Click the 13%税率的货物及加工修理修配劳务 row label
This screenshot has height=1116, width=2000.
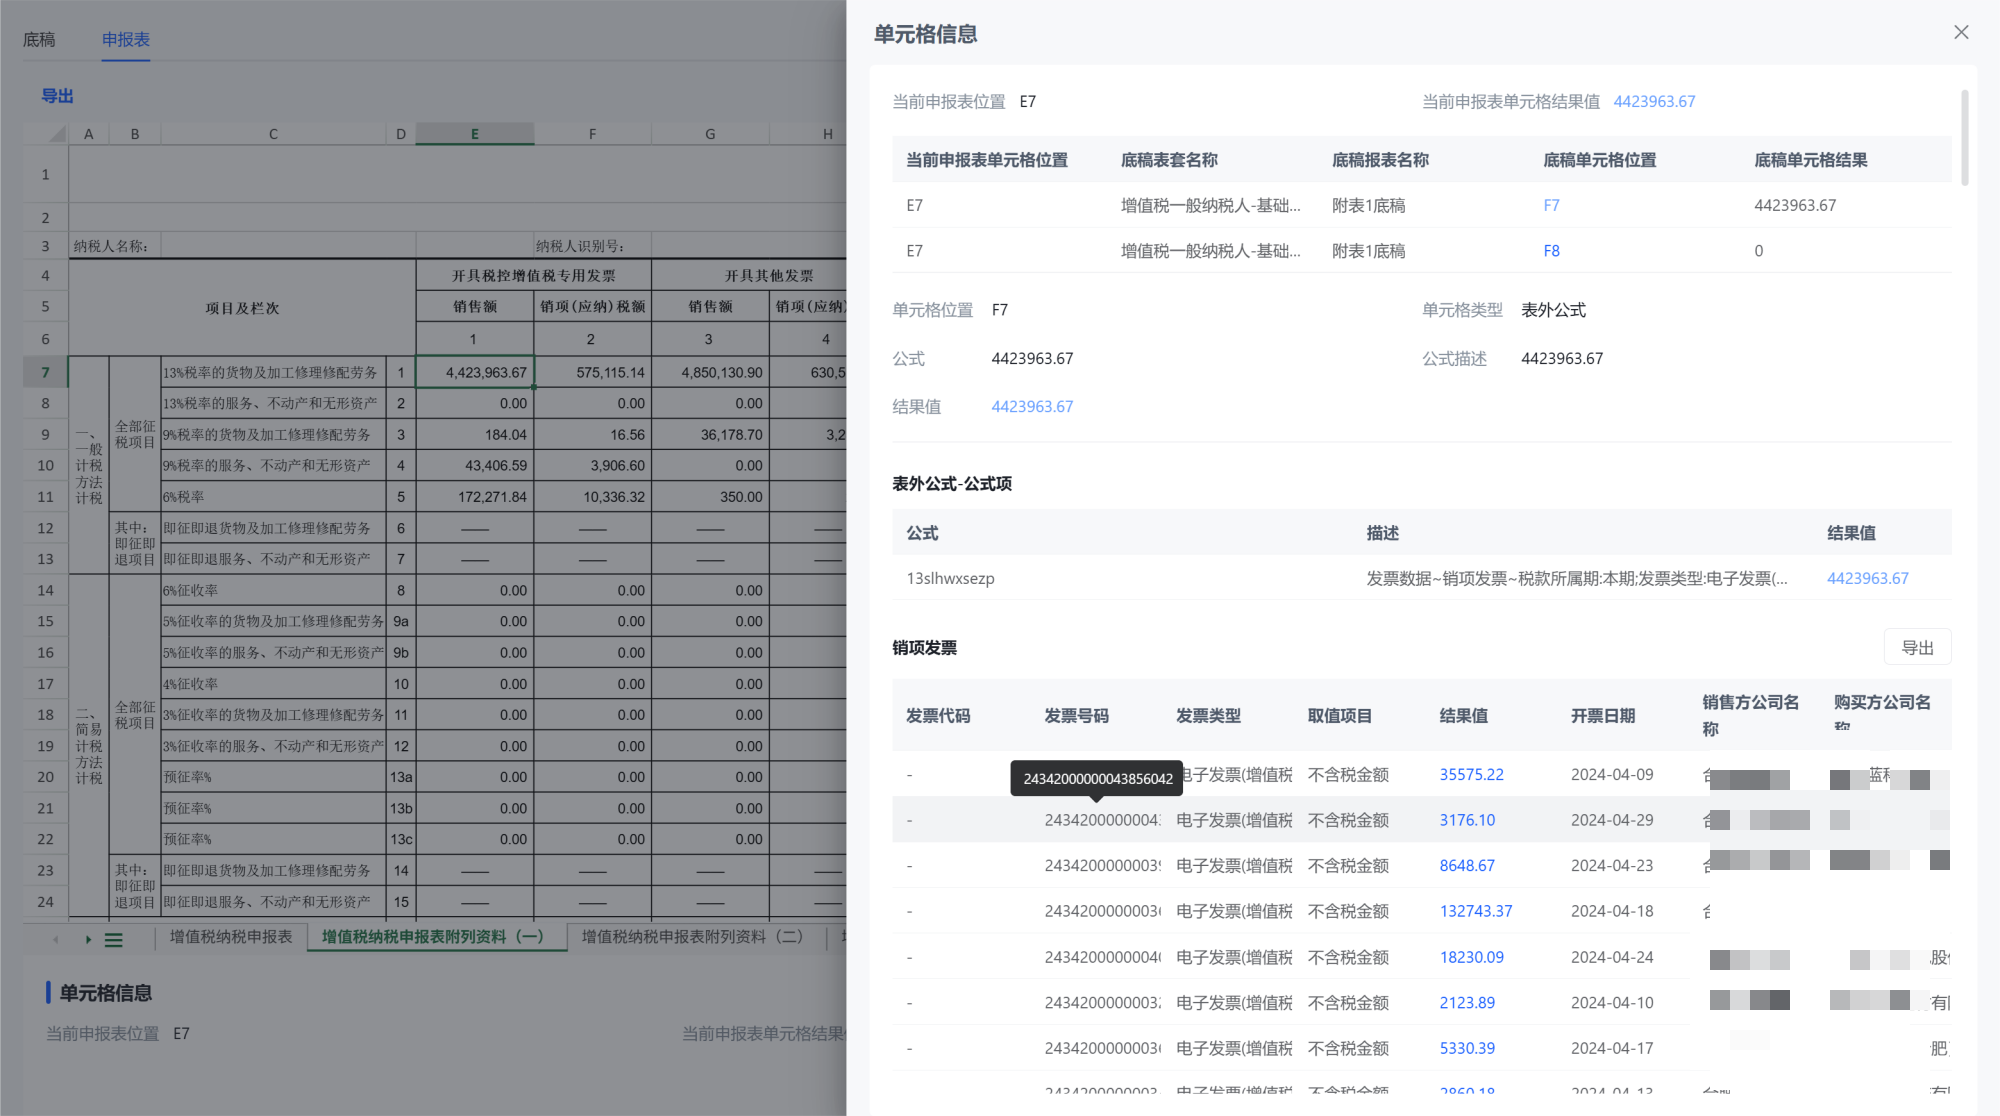(271, 372)
